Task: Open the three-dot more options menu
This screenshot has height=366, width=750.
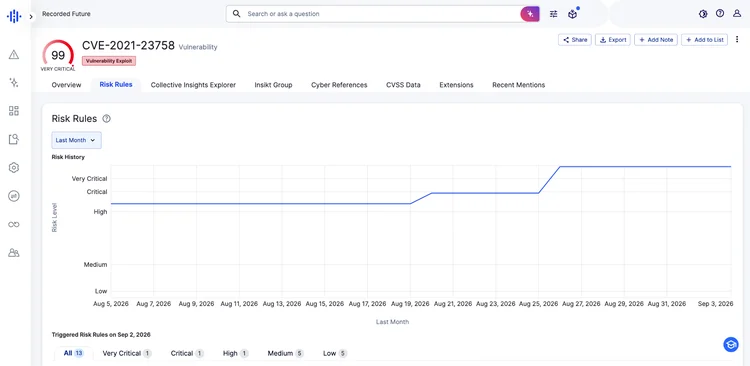Action: pyautogui.click(x=737, y=39)
